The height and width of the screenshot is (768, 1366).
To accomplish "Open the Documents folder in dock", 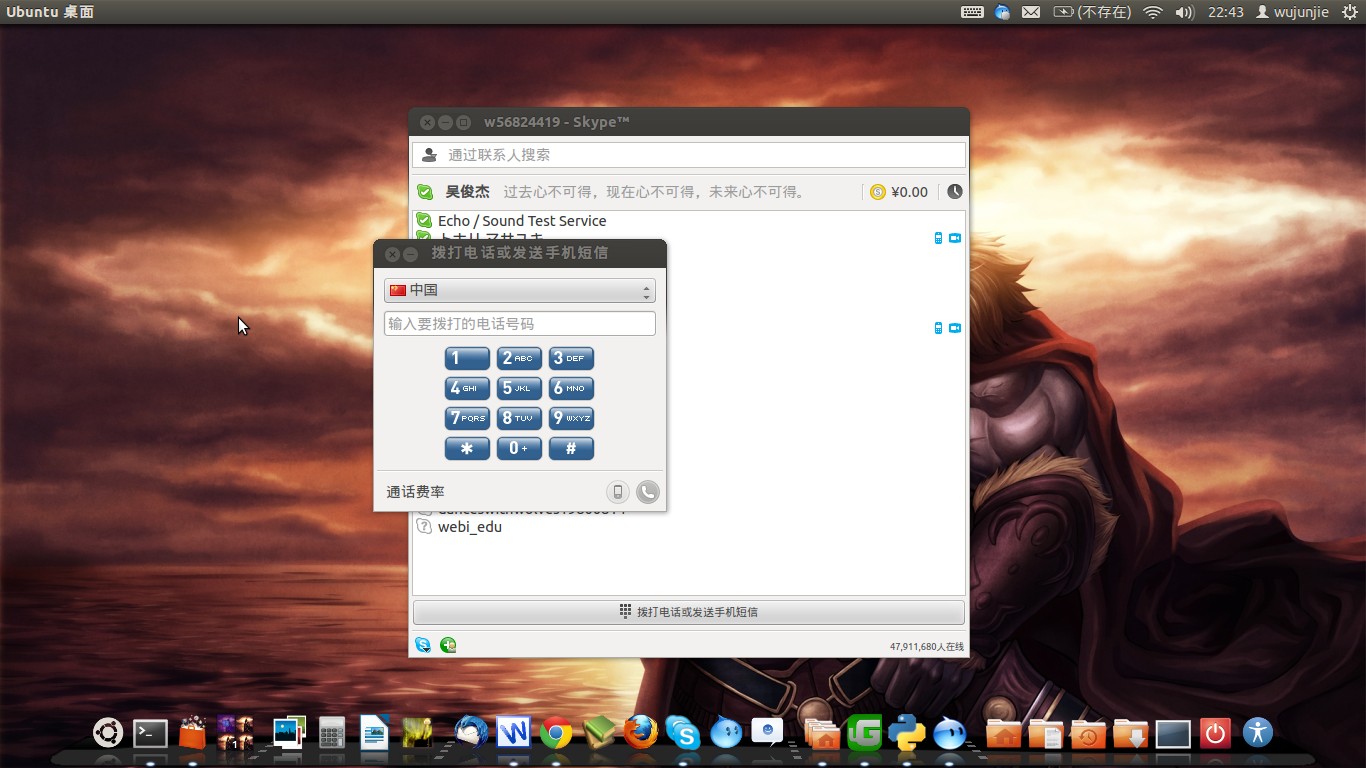I will (1045, 734).
